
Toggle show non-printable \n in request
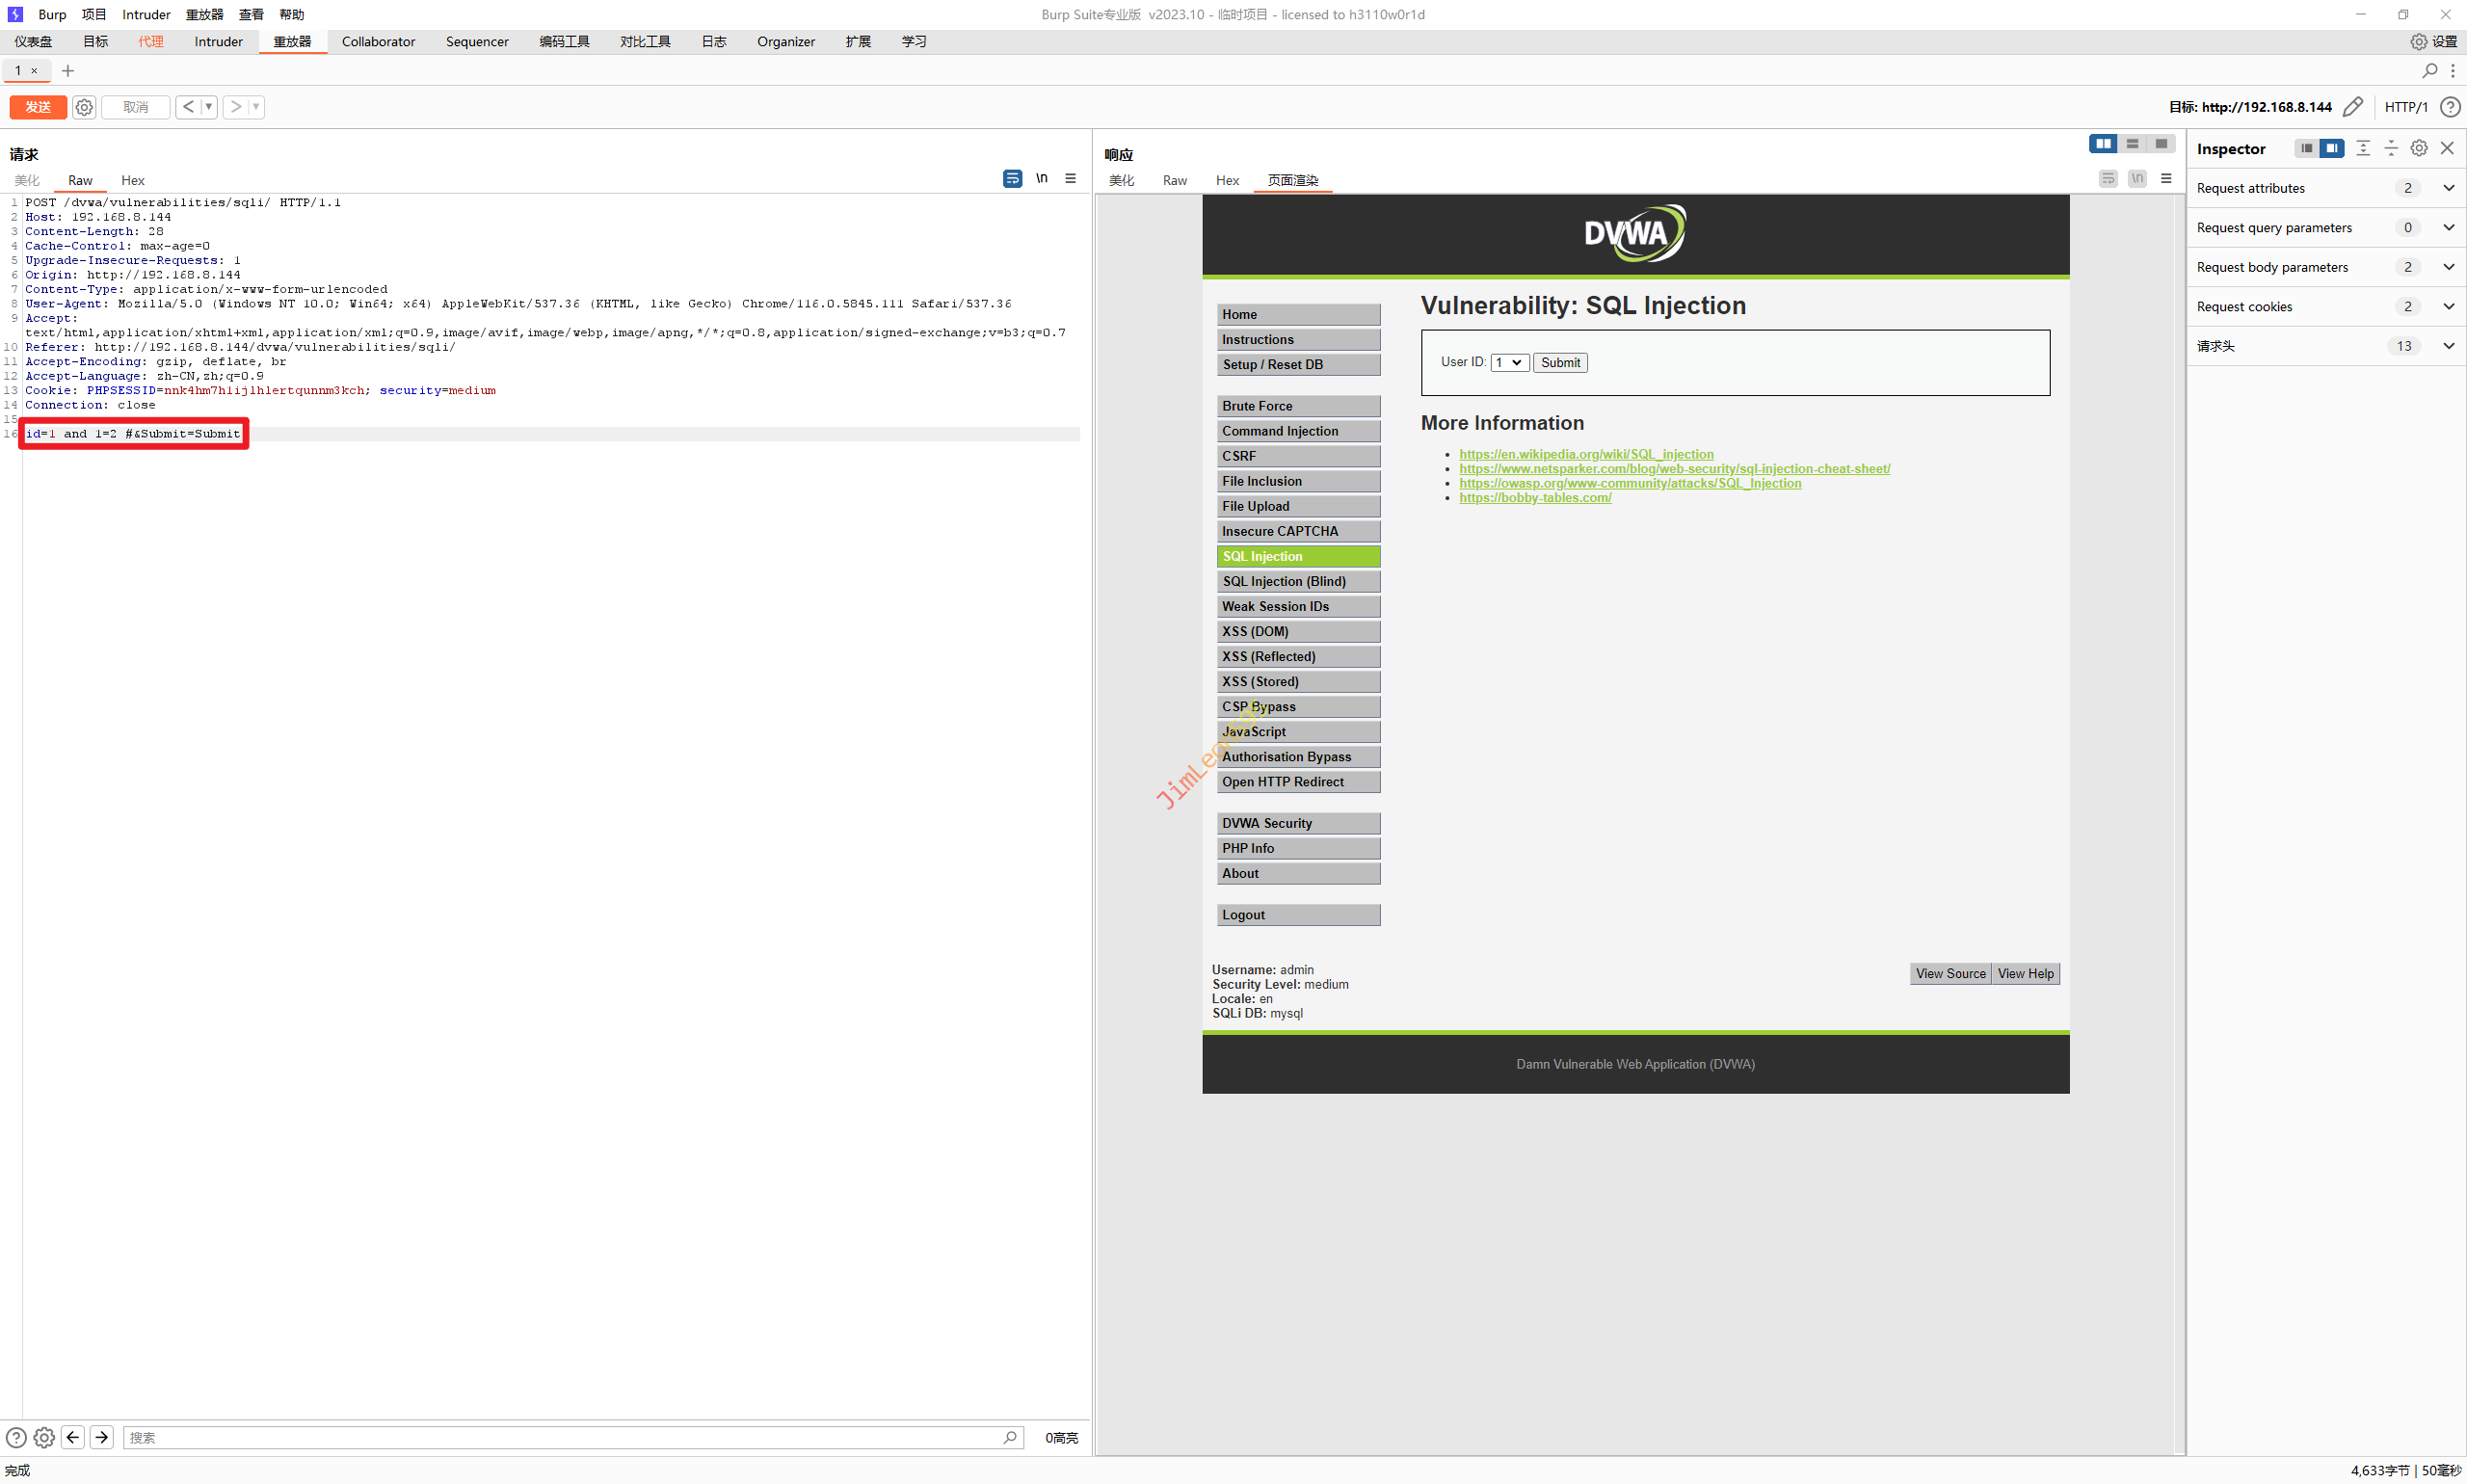pos(1041,178)
